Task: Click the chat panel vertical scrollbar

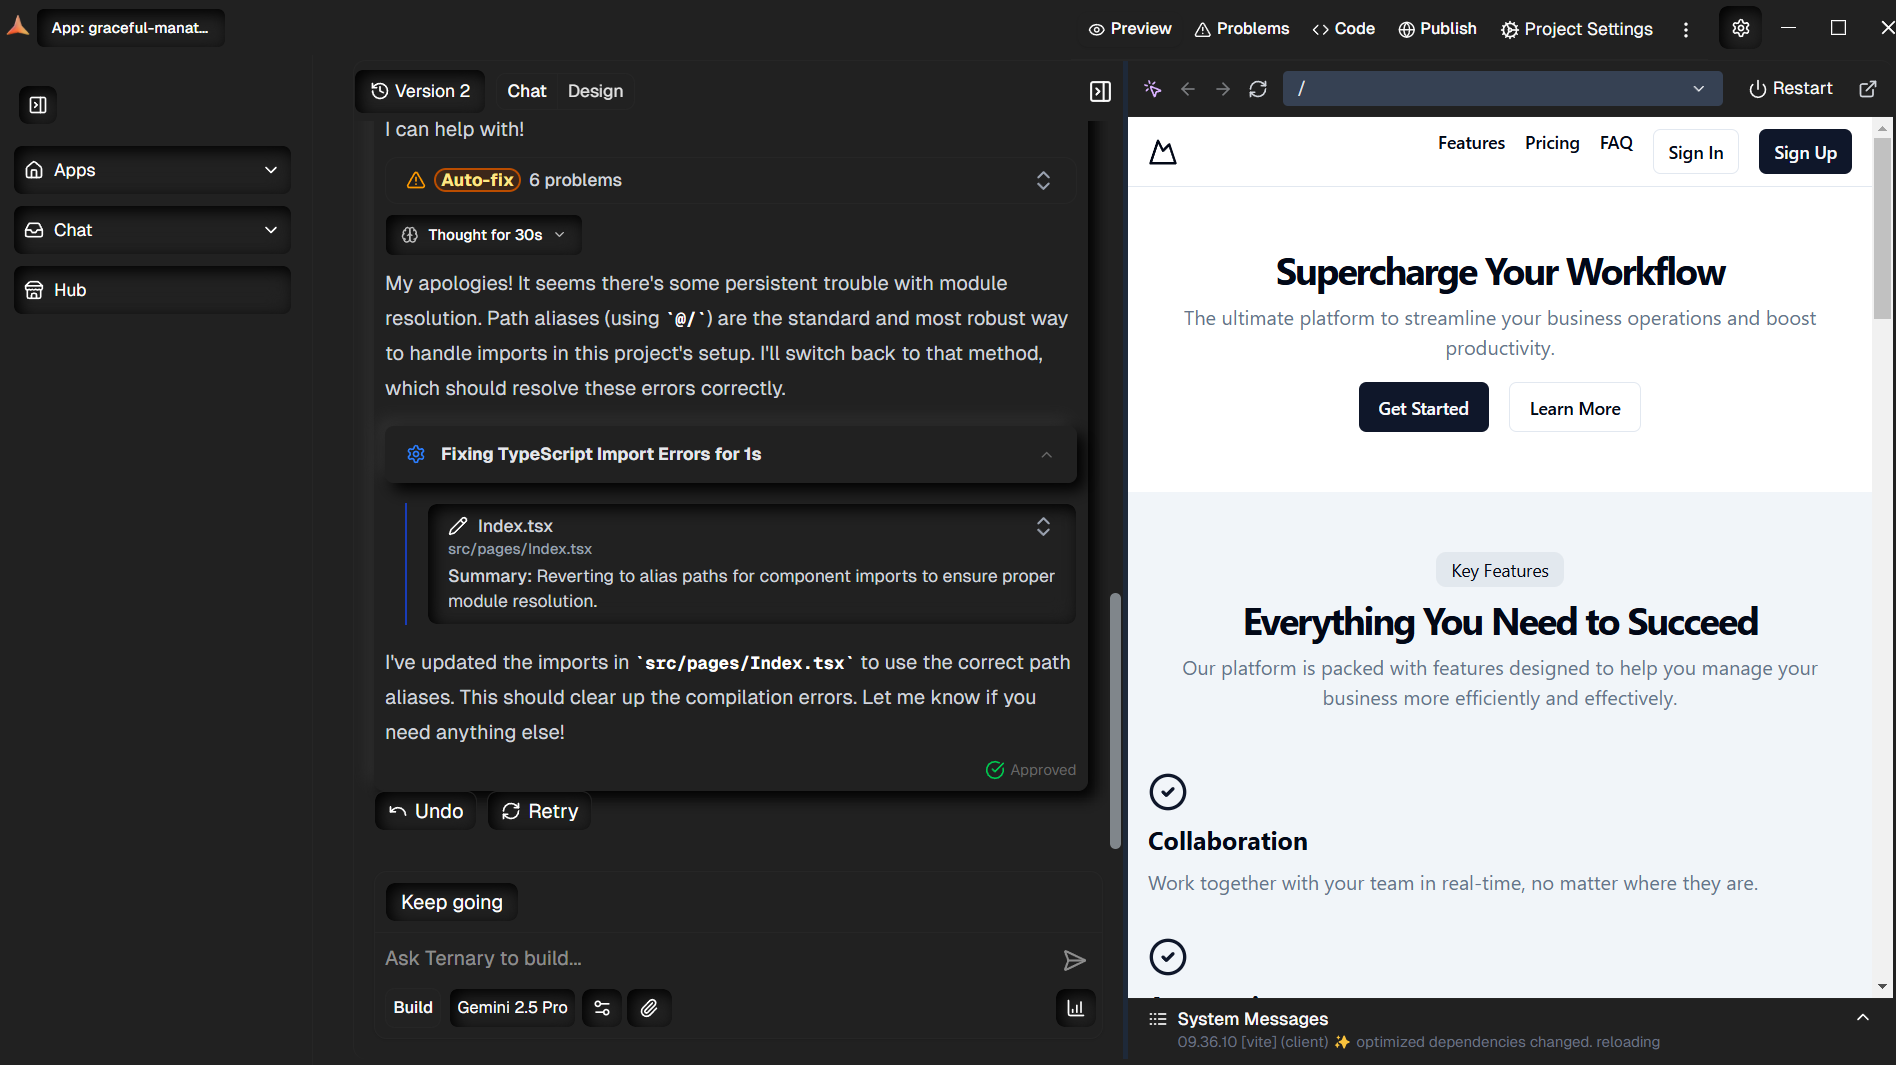Action: pos(1115,721)
